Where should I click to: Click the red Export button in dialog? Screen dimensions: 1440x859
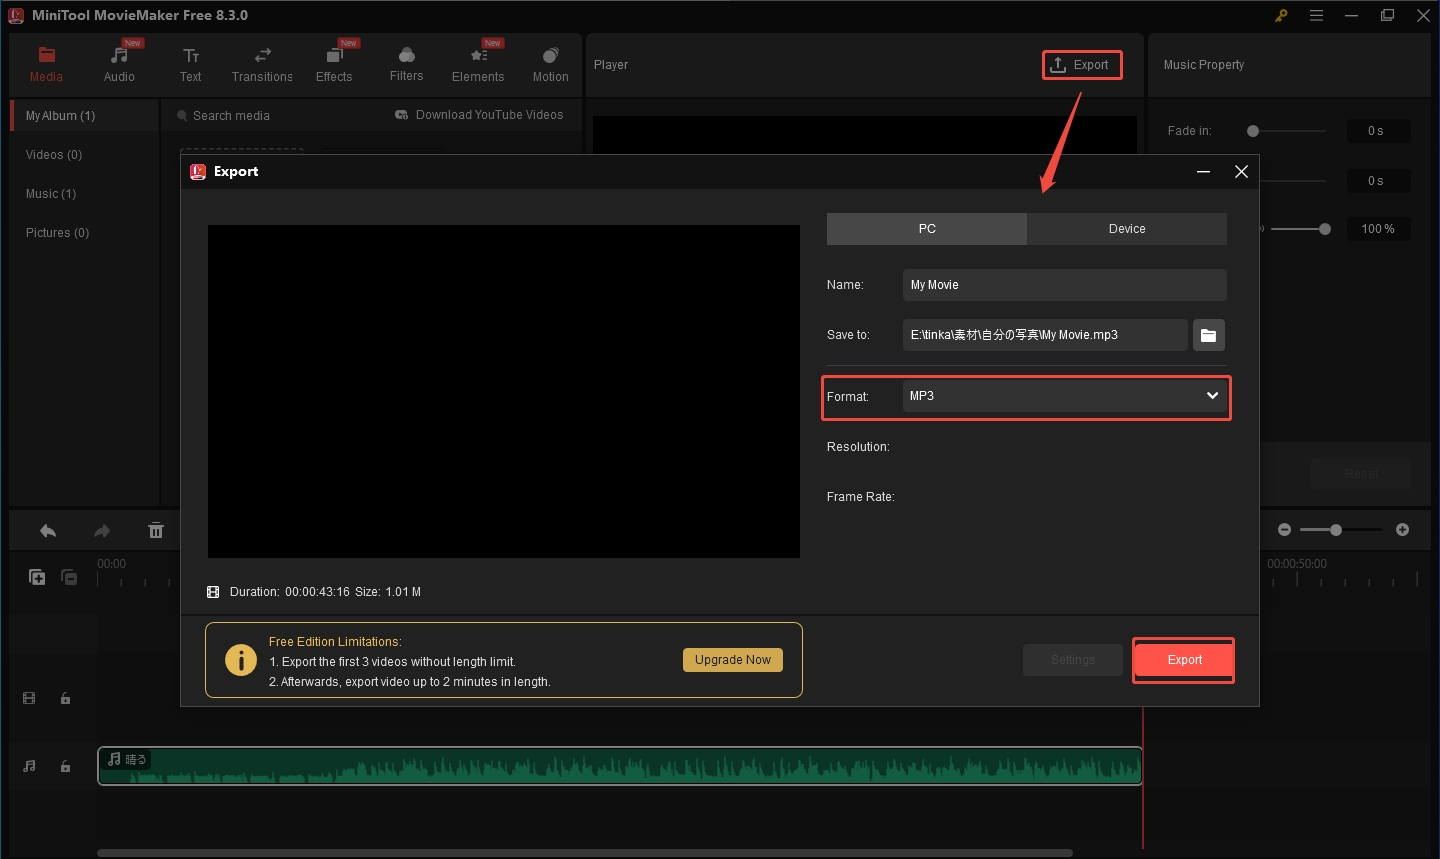point(1184,660)
